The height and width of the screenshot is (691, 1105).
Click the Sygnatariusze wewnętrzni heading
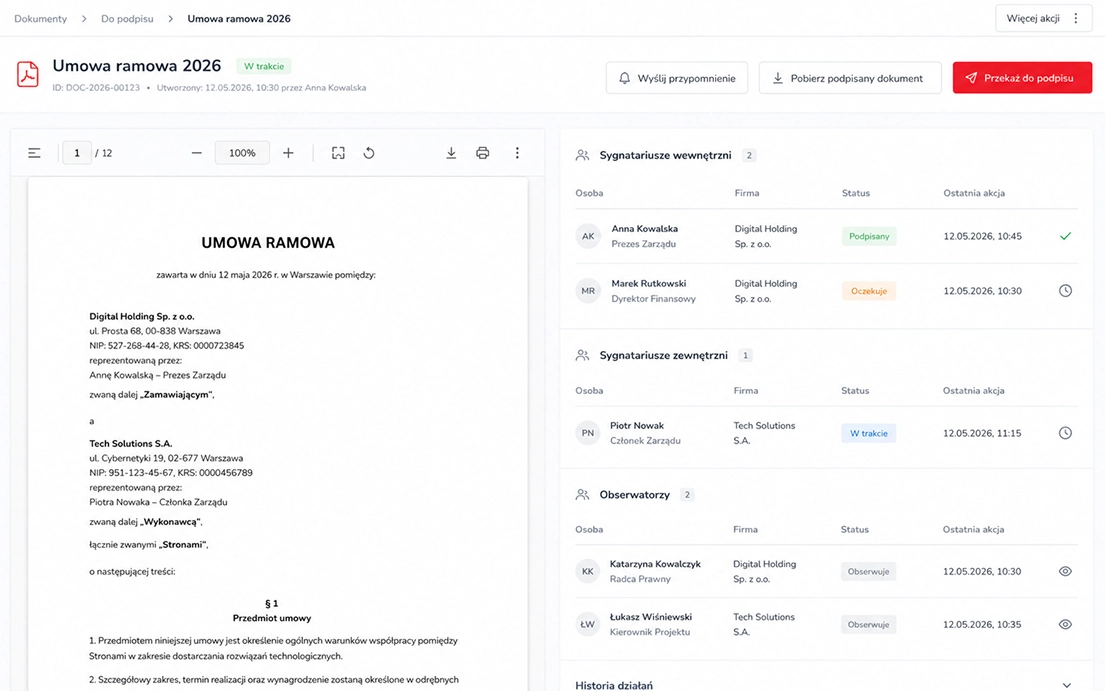pyautogui.click(x=665, y=155)
